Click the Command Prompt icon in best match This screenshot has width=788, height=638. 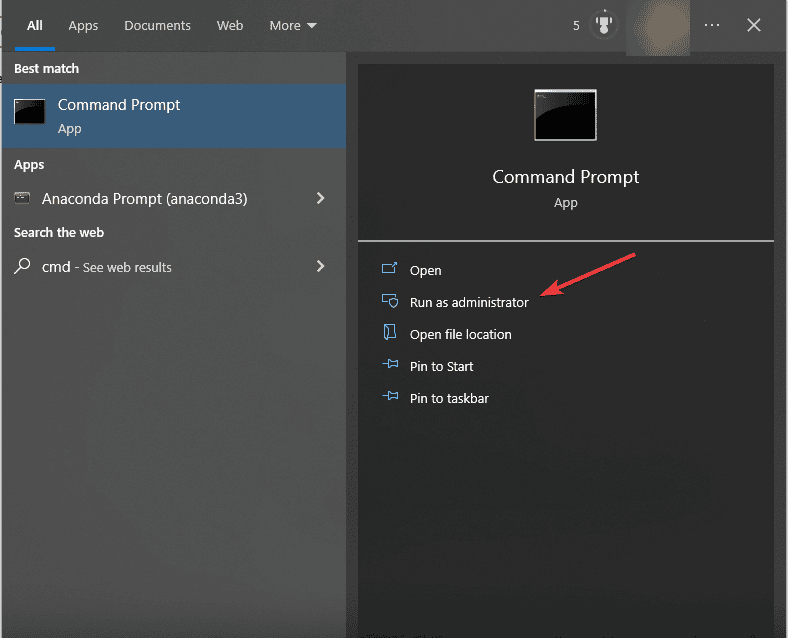tap(30, 112)
